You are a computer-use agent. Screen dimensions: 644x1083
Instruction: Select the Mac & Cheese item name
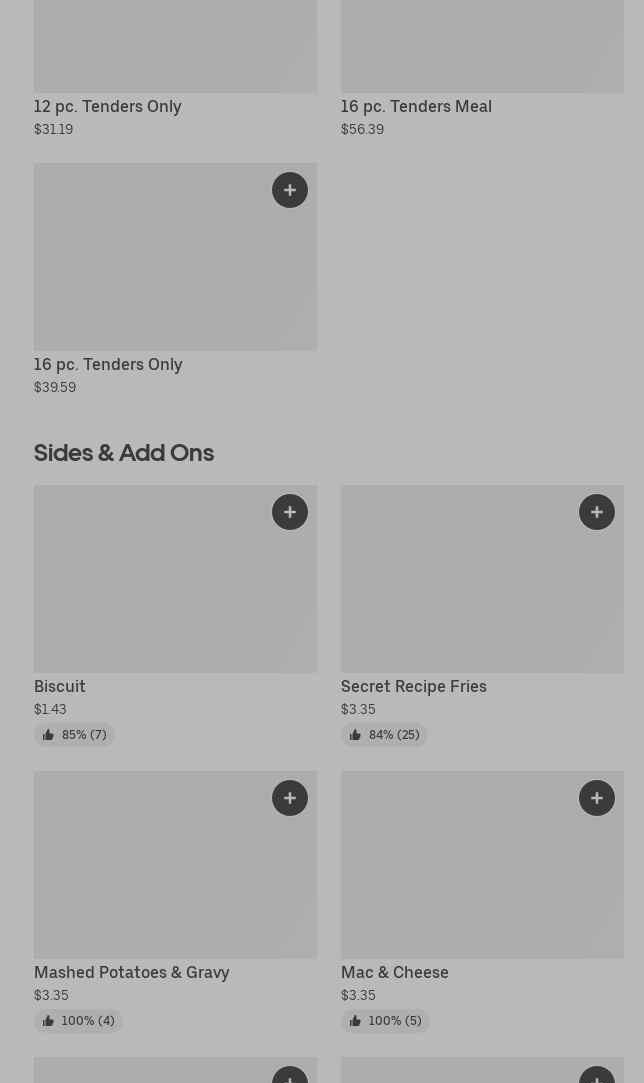[x=395, y=972]
